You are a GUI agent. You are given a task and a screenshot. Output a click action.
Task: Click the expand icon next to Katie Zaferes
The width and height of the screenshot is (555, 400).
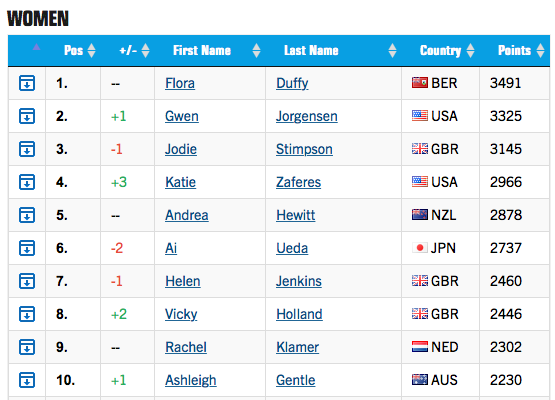[x=27, y=182]
